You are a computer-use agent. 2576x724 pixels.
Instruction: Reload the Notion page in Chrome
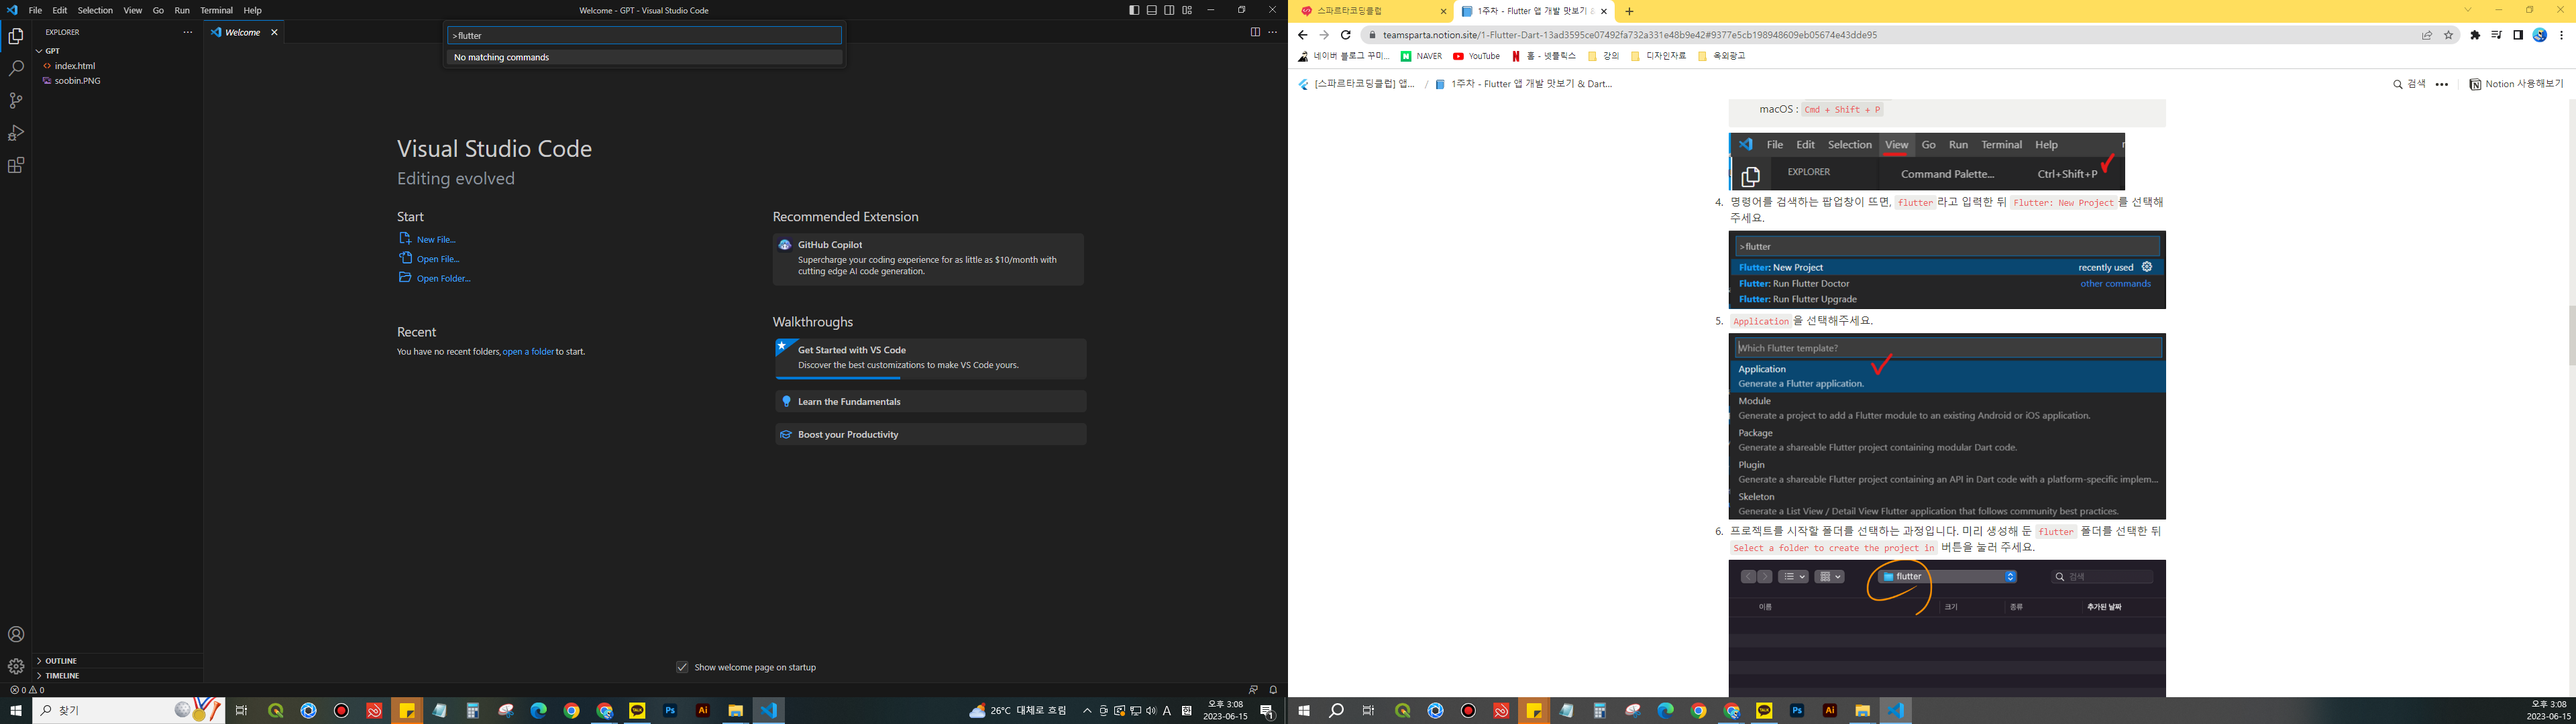1346,35
